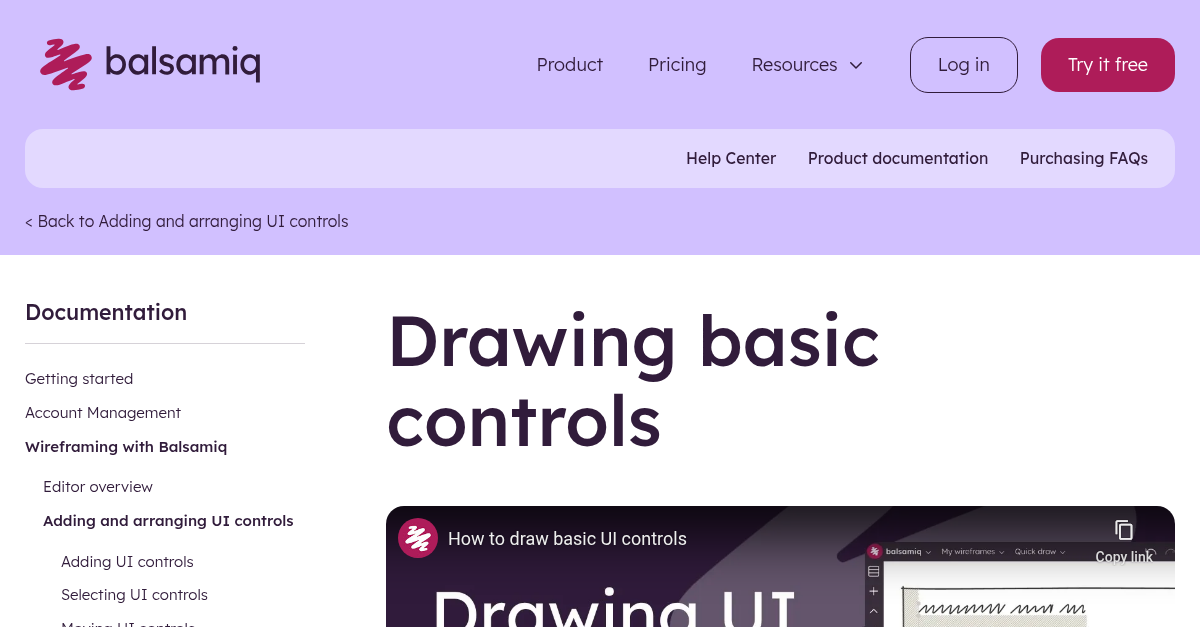Expand the Getting started section
Viewport: 1200px width, 627px height.
(x=79, y=379)
